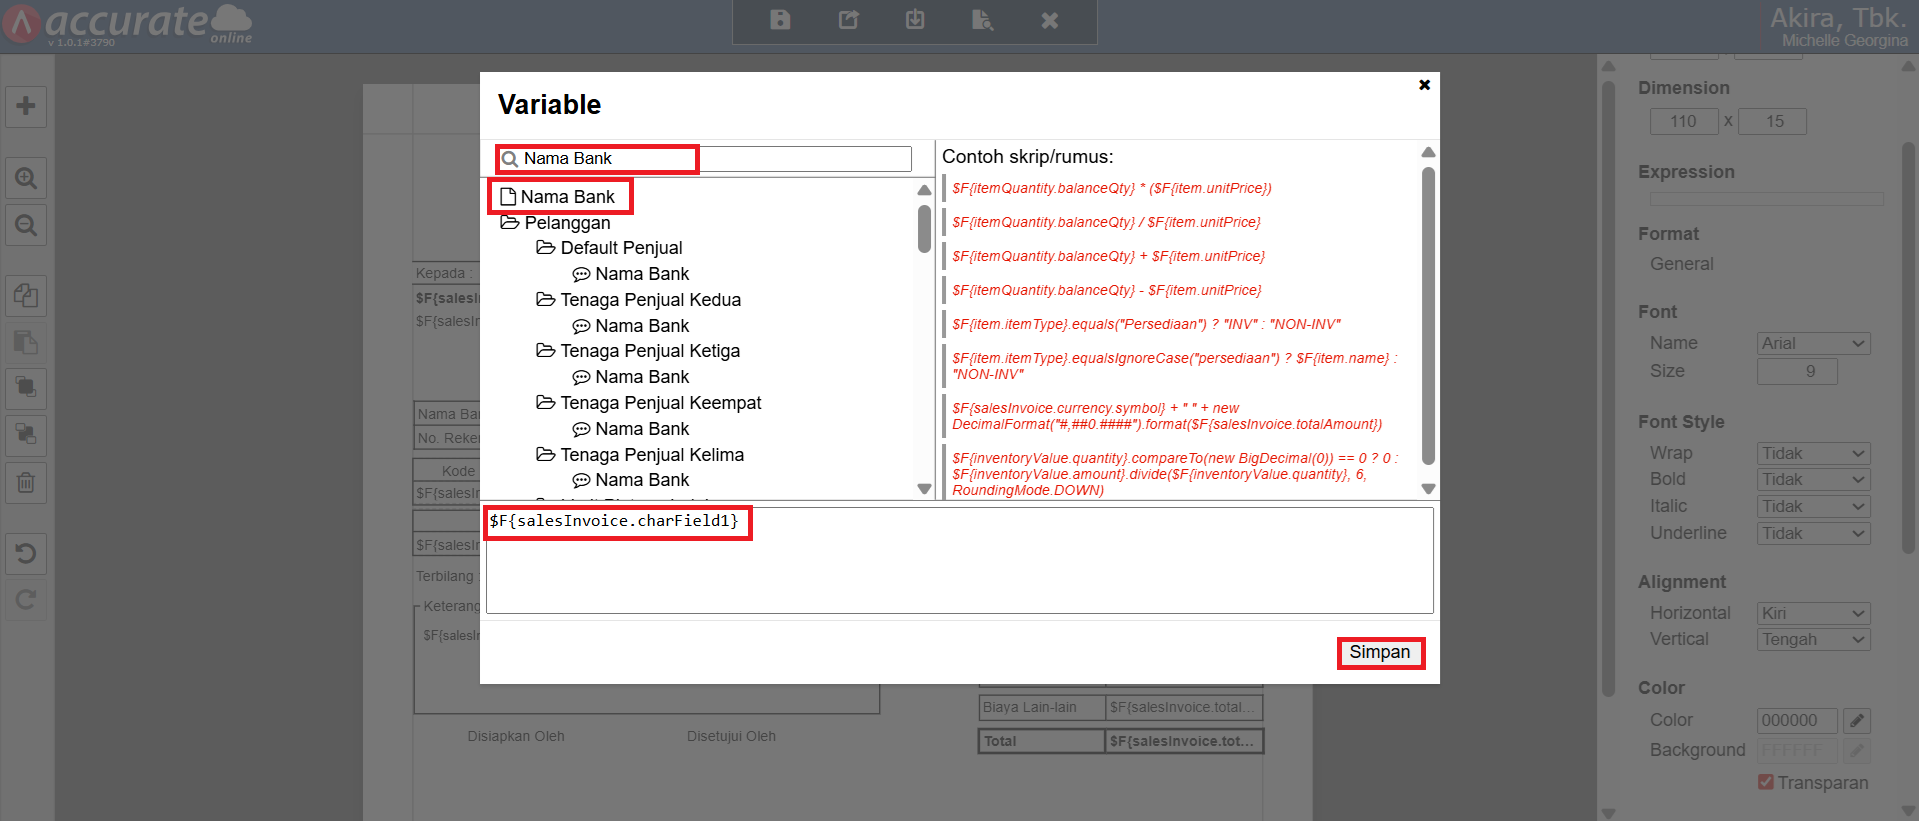Click the Color value field showing 000000
The width and height of the screenshot is (1919, 821).
point(1796,720)
